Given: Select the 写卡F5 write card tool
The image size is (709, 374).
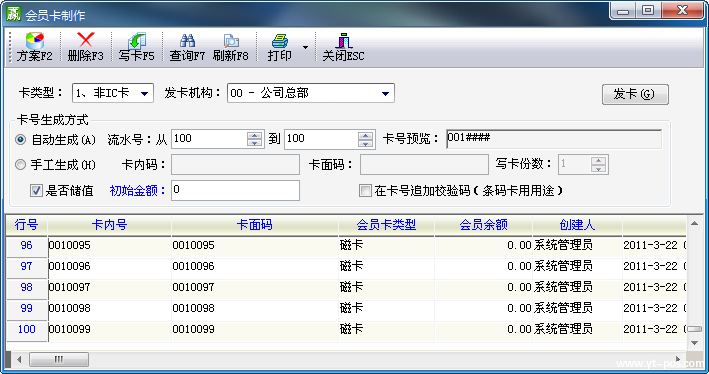Looking at the screenshot, I should [137, 47].
